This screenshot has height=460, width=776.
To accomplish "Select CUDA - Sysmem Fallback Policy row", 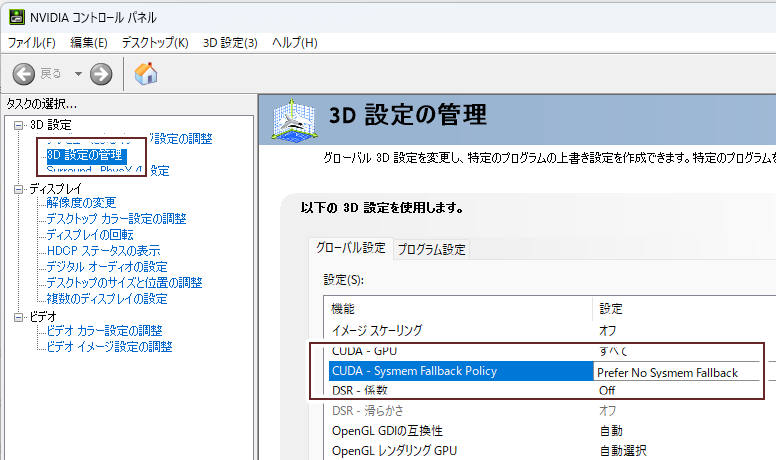I will click(461, 371).
